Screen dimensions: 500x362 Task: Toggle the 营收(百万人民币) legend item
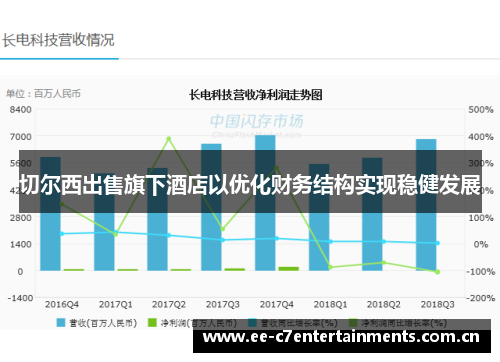click(x=97, y=323)
